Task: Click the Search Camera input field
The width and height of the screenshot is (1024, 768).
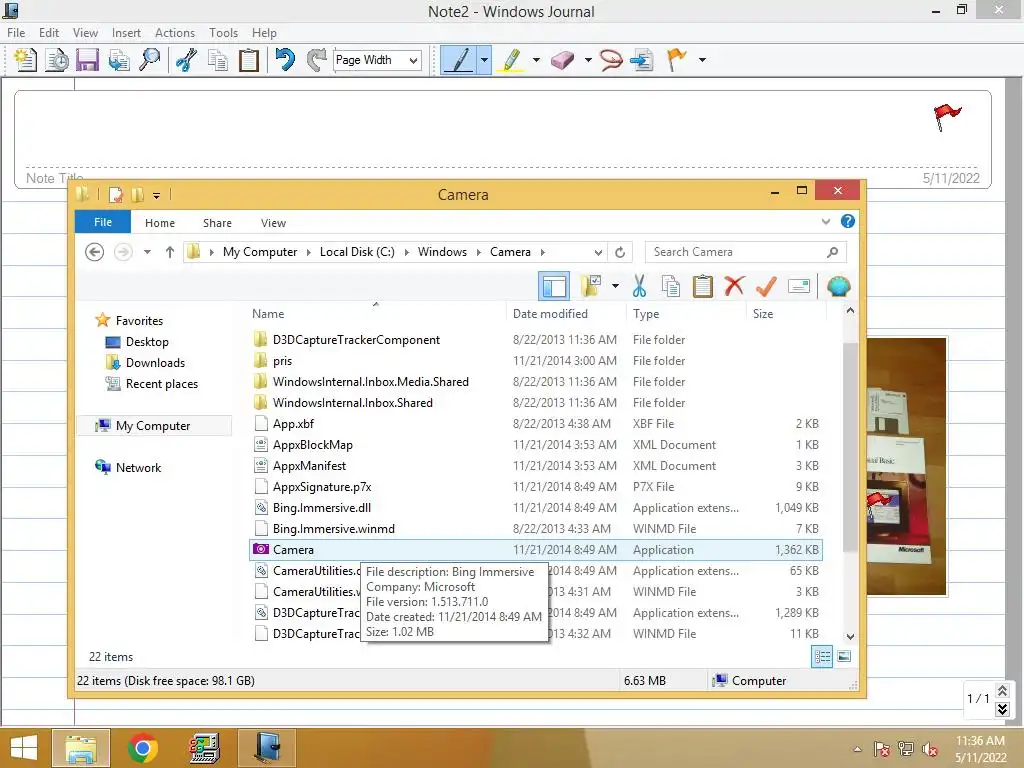Action: pyautogui.click(x=746, y=252)
